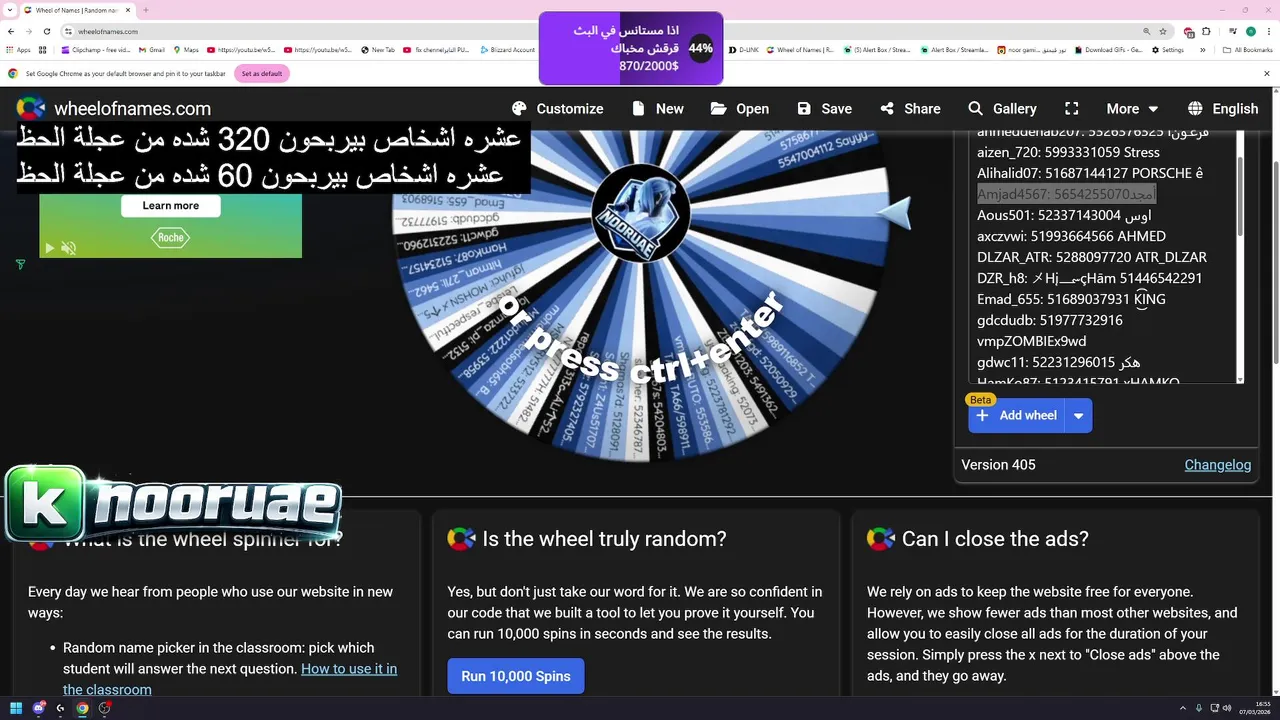Open the Maps bookmark
Screen dimensions: 1280x720
point(186,50)
